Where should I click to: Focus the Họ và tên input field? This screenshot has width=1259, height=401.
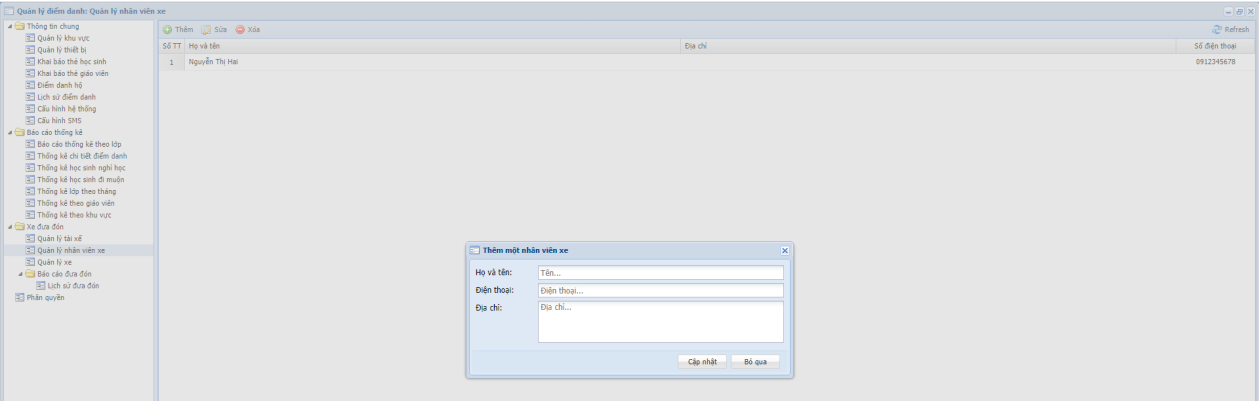(x=660, y=273)
